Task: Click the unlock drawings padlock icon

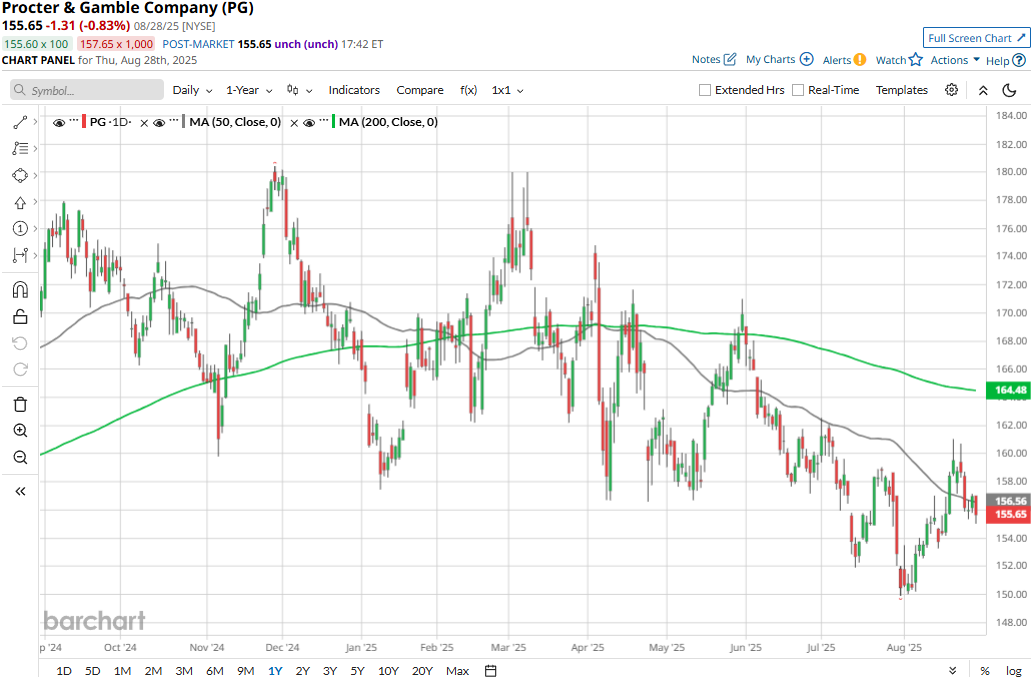Action: click(x=20, y=316)
